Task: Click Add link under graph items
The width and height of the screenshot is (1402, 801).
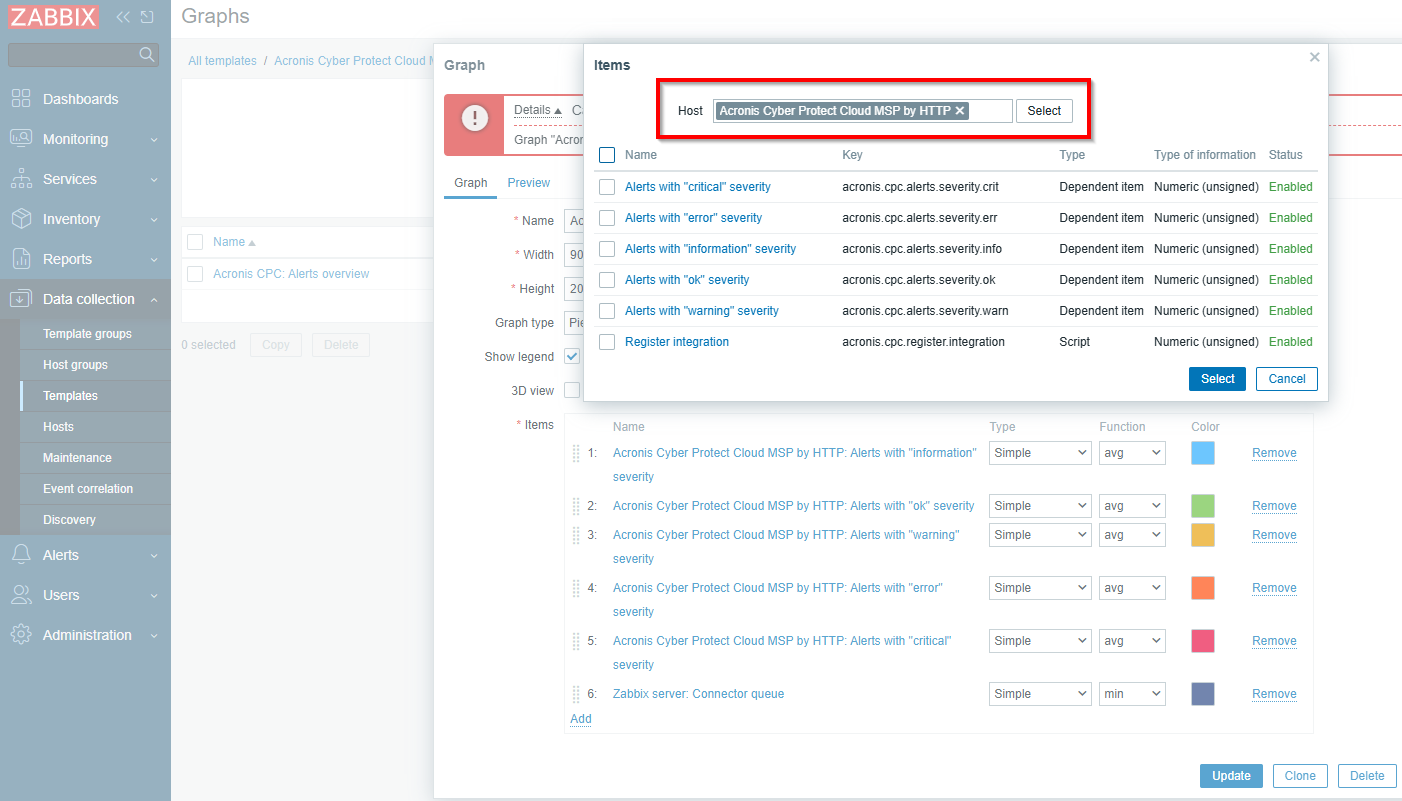Action: tap(580, 719)
